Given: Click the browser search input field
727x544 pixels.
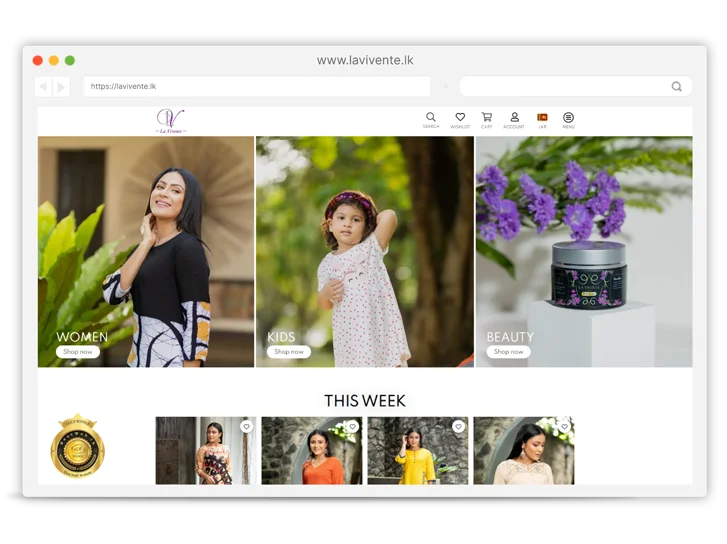Looking at the screenshot, I should tap(575, 86).
